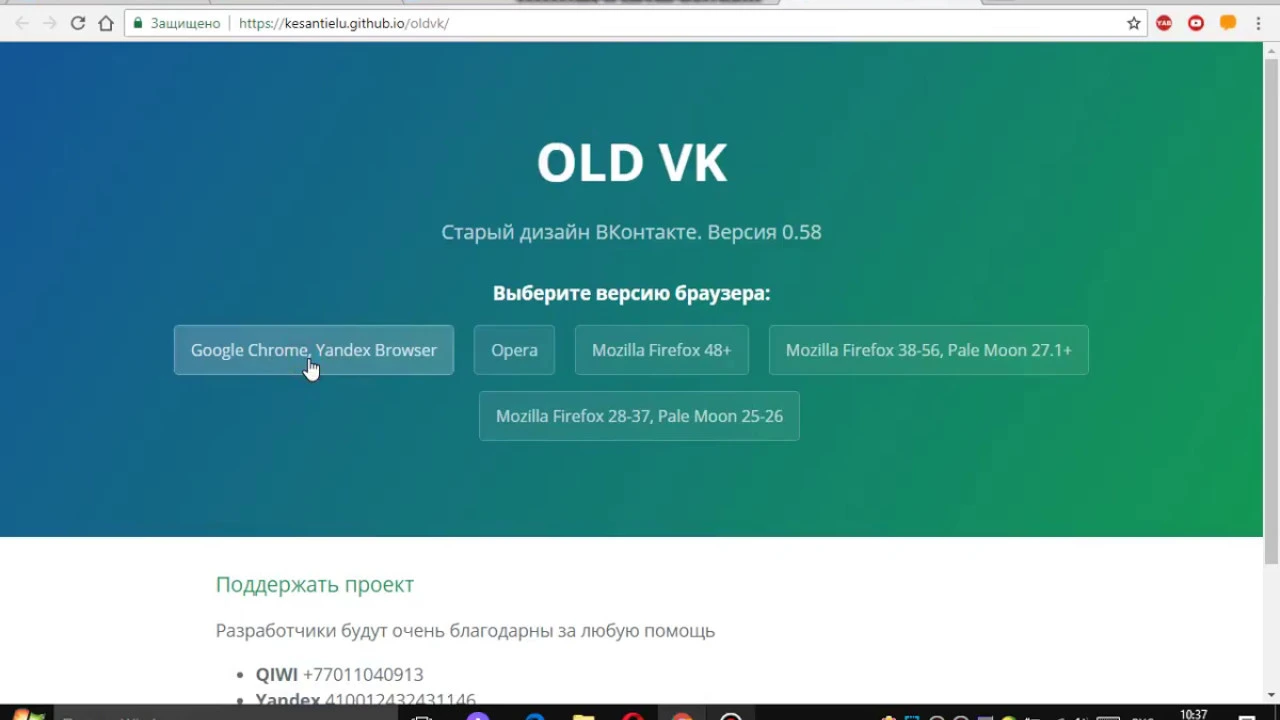Screen dimensions: 1280x720
Task: Click the page's vertical scrollbar thumb
Action: 1271,310
